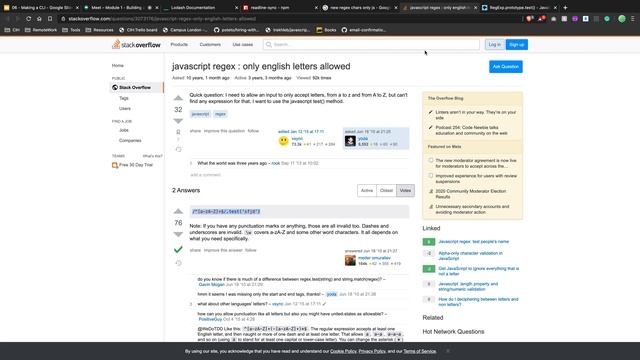640x360 pixels.
Task: Open Terms of Service link in banner
Action: [420, 351]
